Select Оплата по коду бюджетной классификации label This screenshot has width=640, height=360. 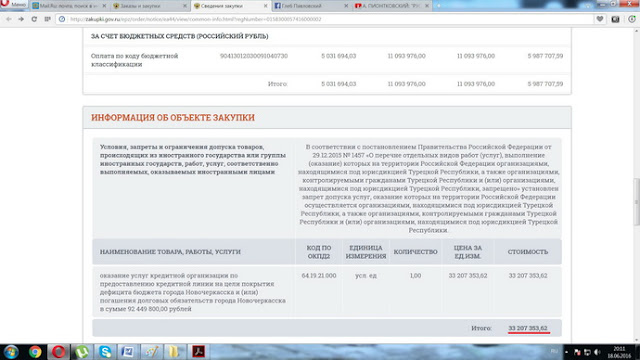pyautogui.click(x=135, y=60)
